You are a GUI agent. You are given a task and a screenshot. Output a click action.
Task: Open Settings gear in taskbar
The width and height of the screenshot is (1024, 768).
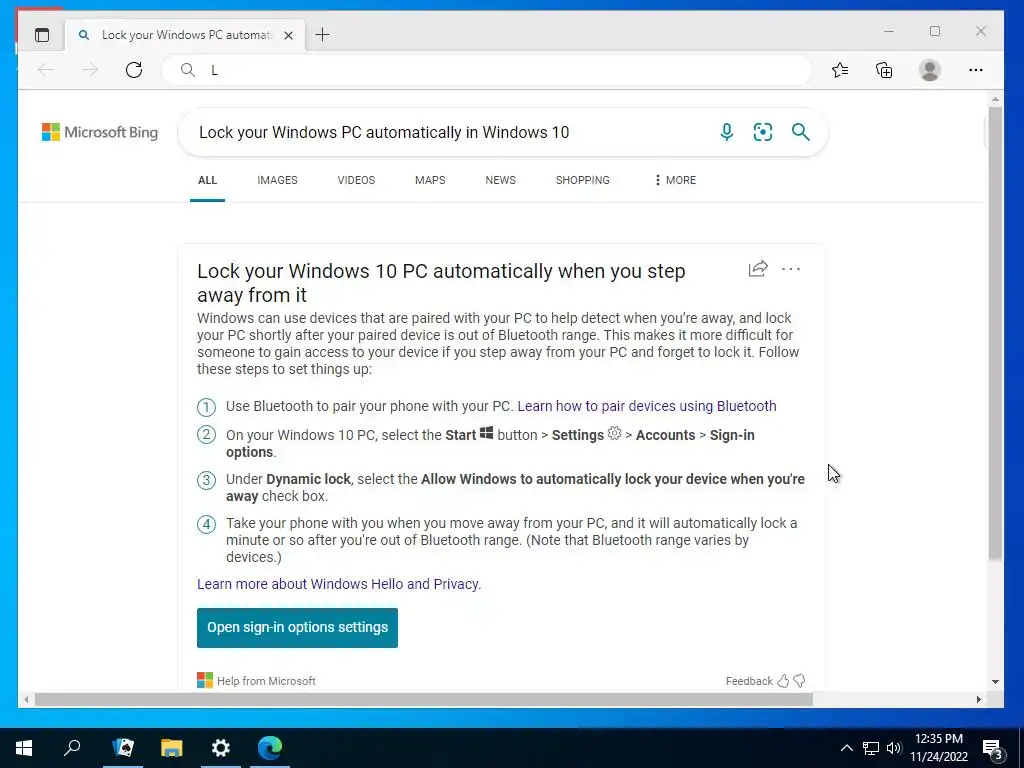tap(221, 748)
